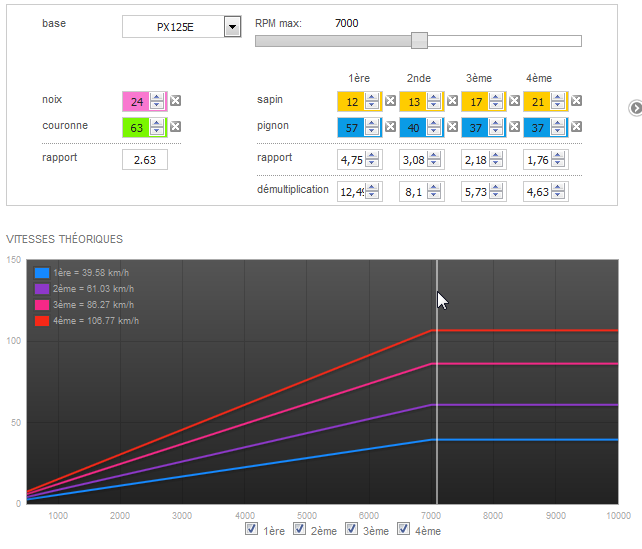This screenshot has width=642, height=549.
Task: Open the base model dropdown PX125E
Action: (232, 27)
